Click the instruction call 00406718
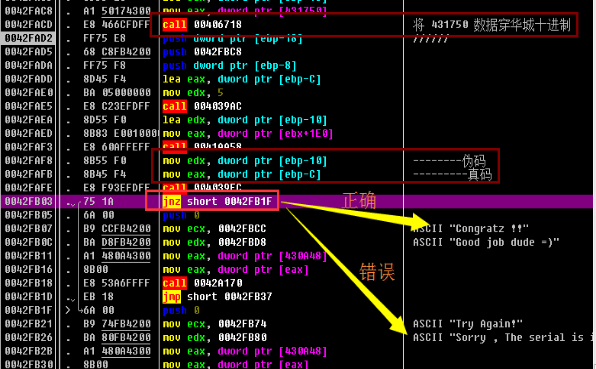The height and width of the screenshot is (369, 596). coord(202,24)
